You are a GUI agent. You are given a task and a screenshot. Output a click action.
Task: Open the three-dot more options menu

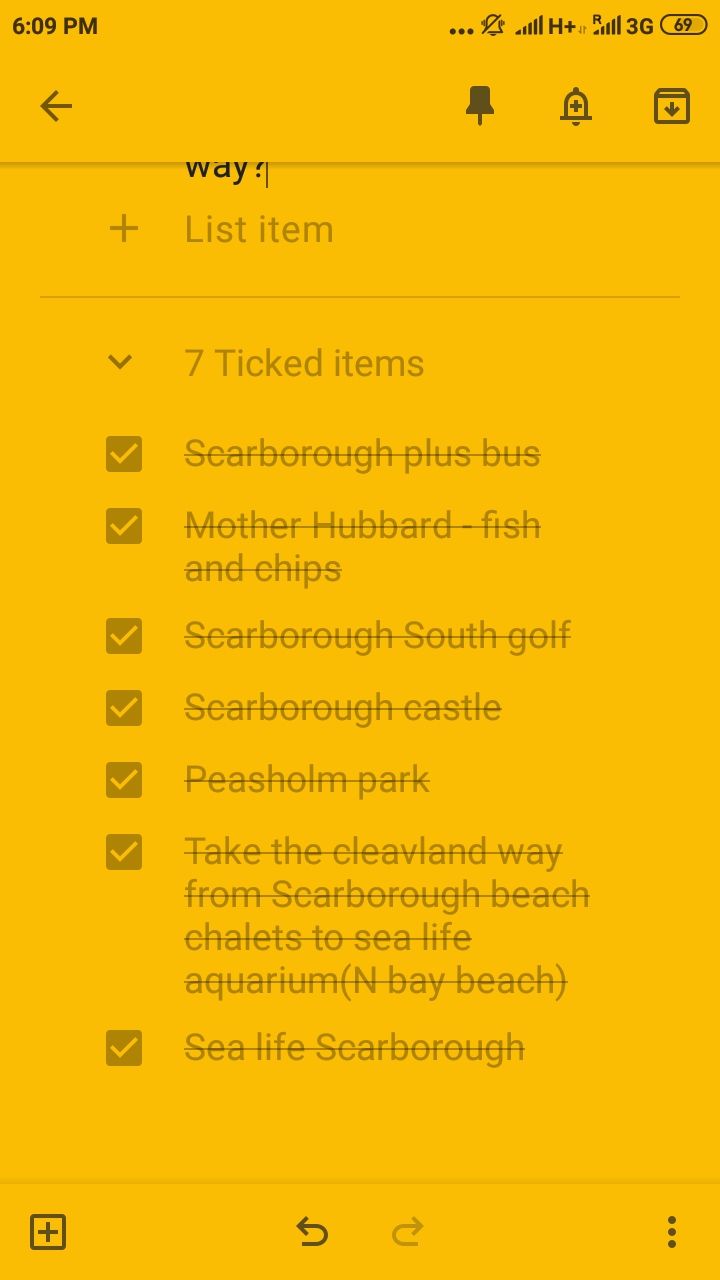pos(672,1231)
